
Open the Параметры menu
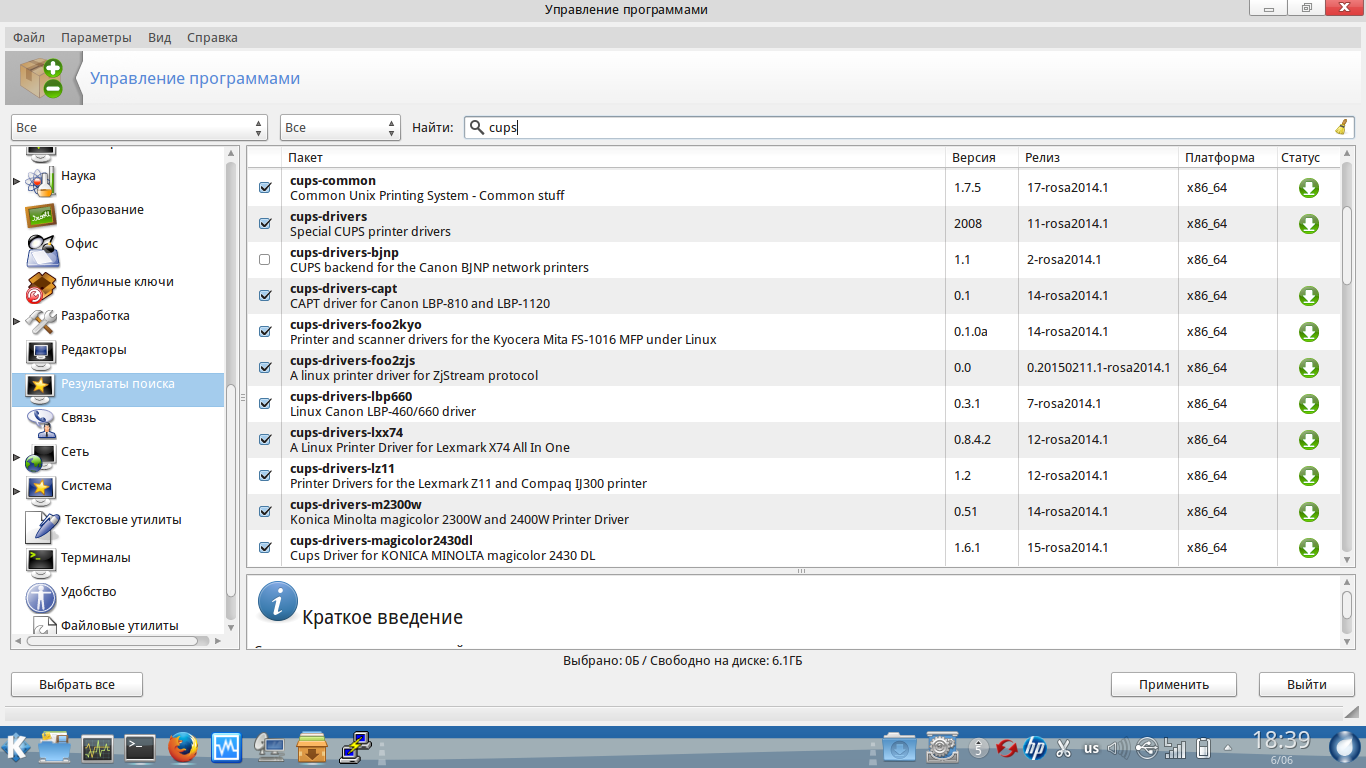96,38
